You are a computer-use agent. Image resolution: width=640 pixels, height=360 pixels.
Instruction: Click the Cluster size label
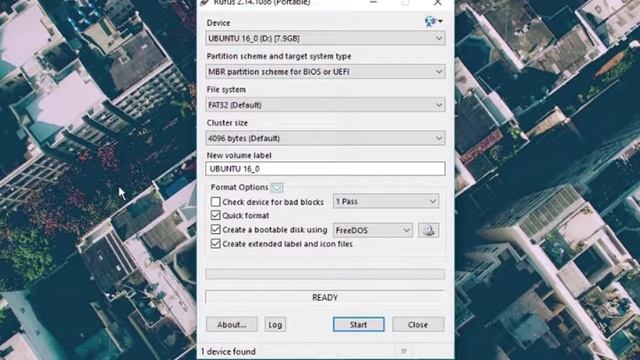[x=227, y=123]
